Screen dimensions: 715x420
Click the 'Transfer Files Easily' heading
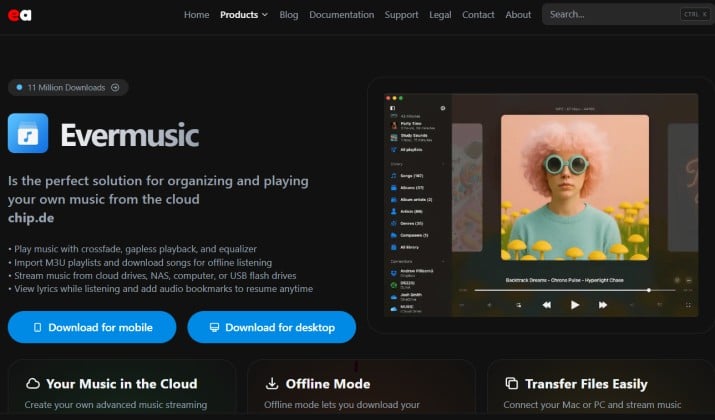[586, 384]
